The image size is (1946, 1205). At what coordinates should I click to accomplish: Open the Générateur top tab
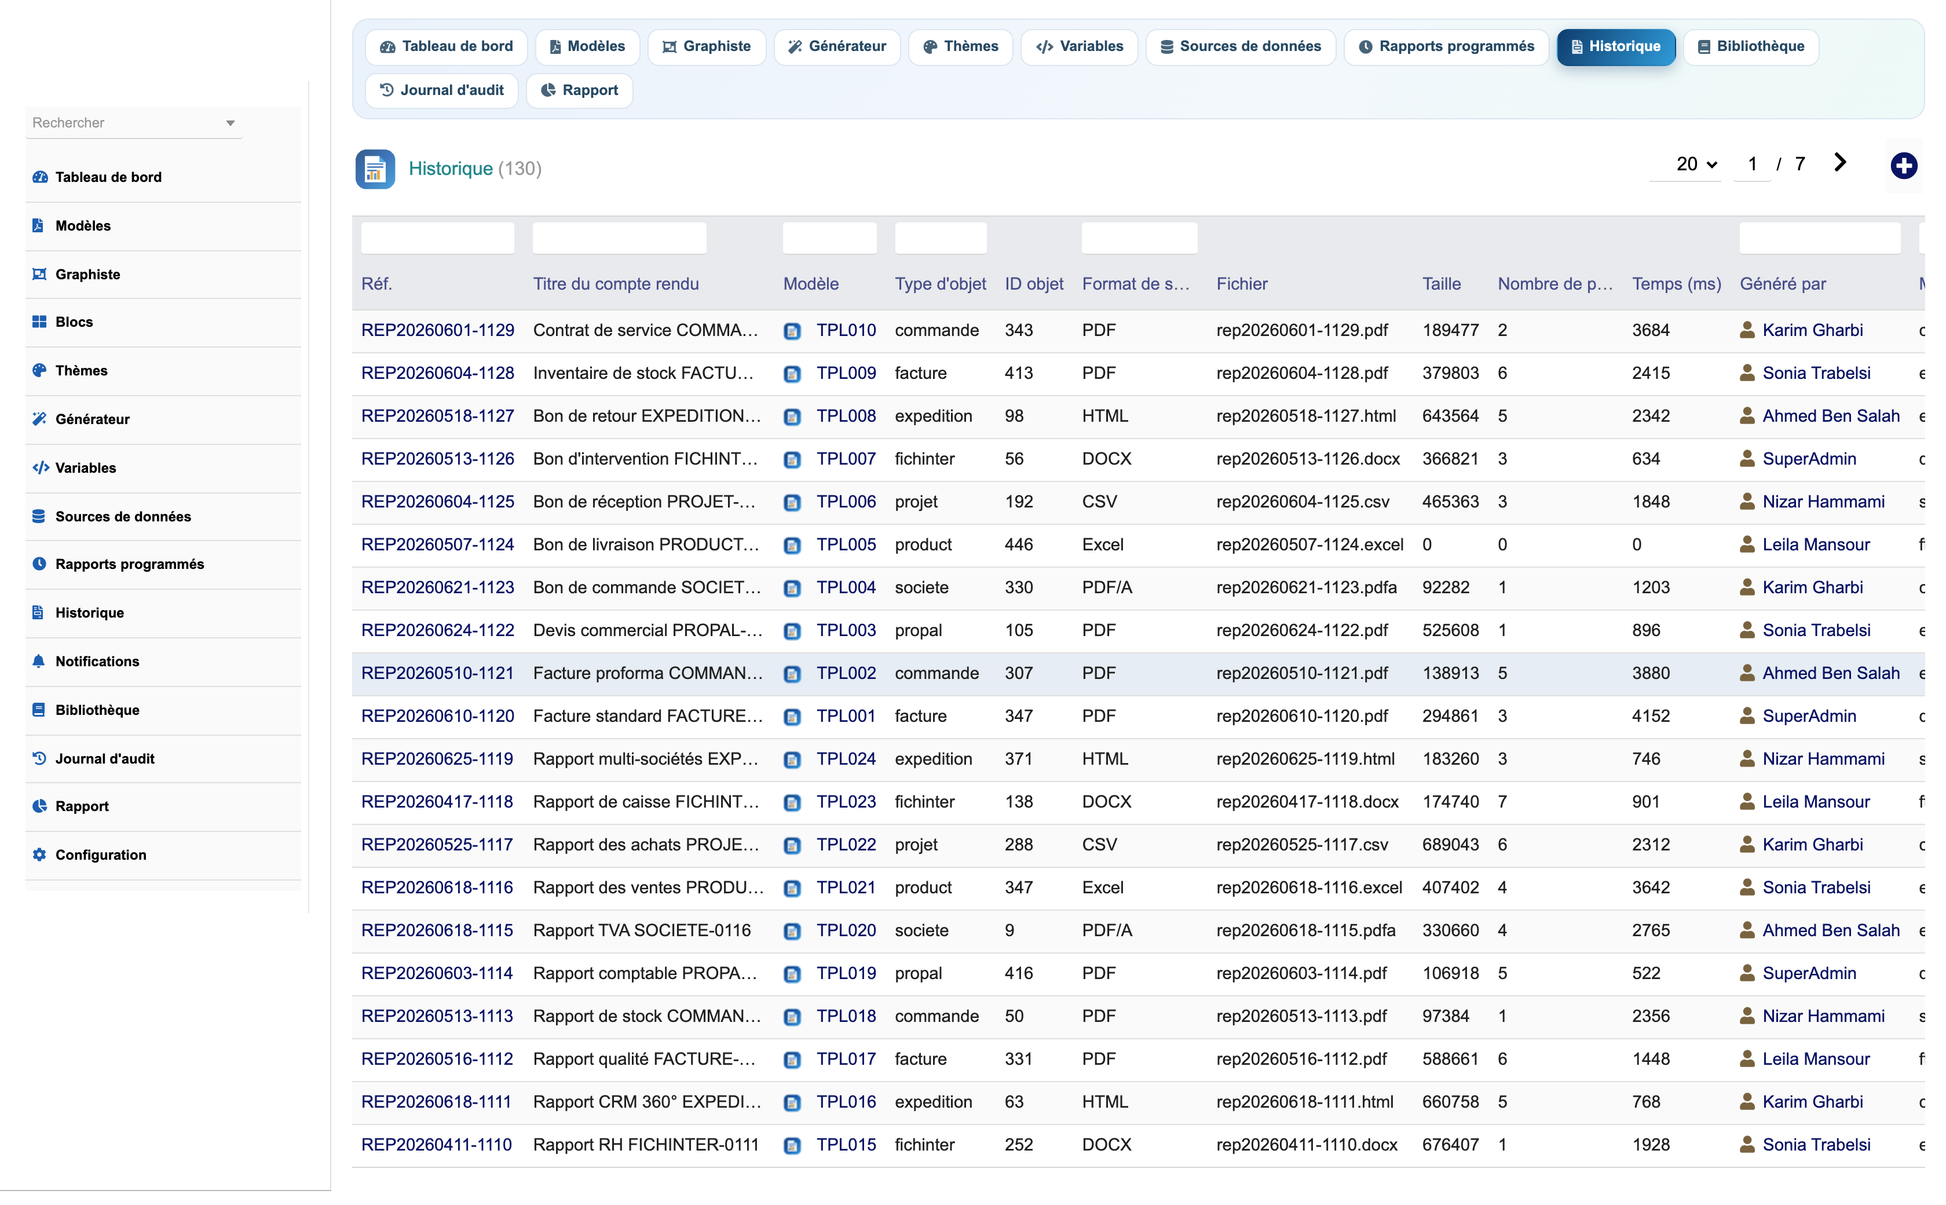pyautogui.click(x=837, y=47)
